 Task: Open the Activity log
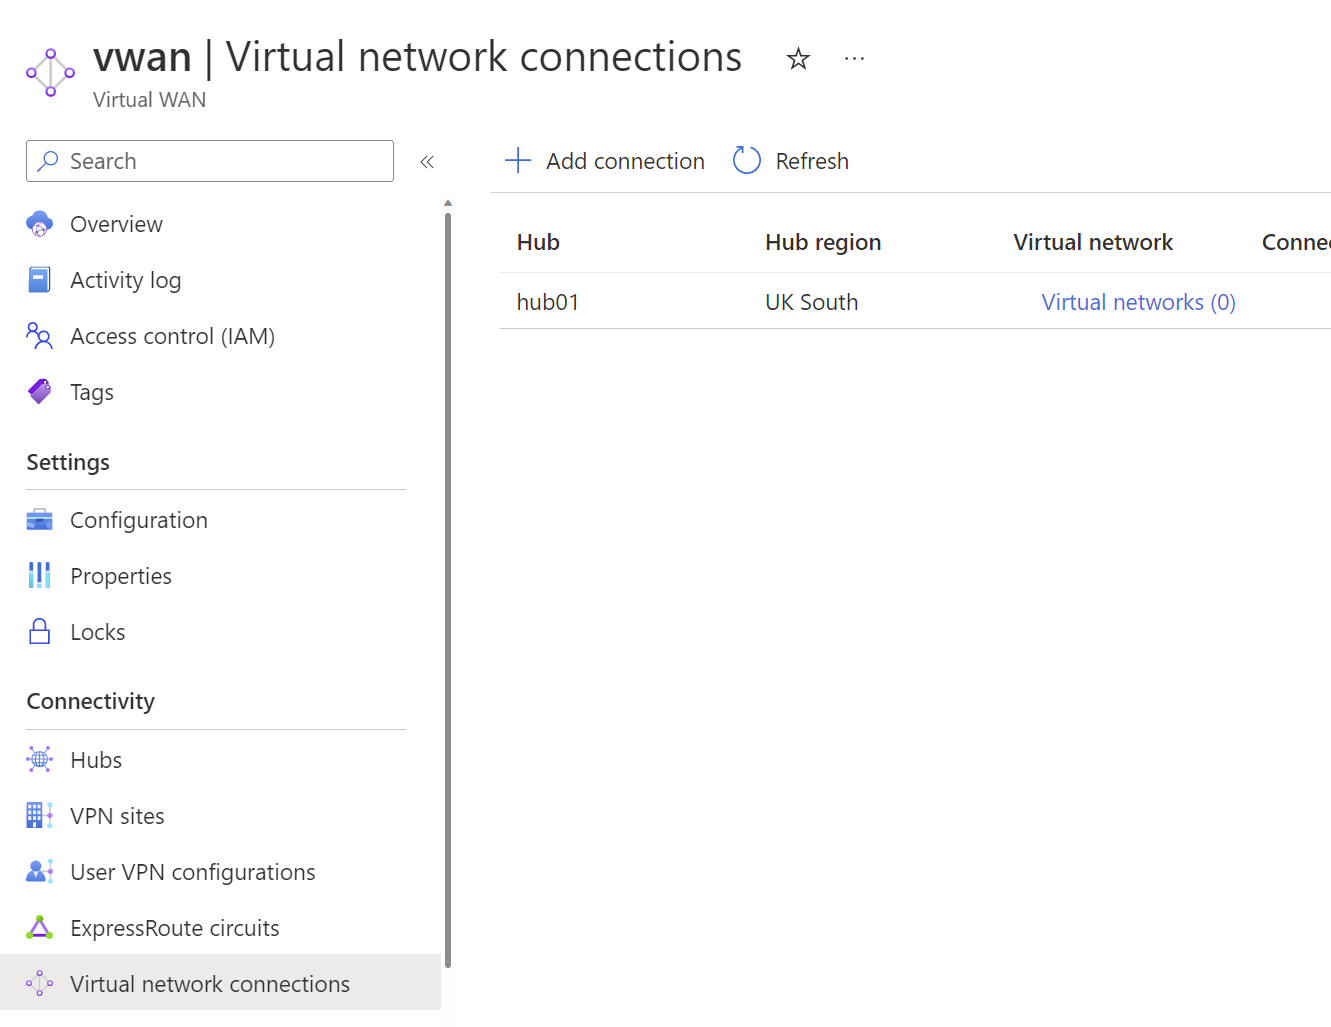[x=125, y=280]
